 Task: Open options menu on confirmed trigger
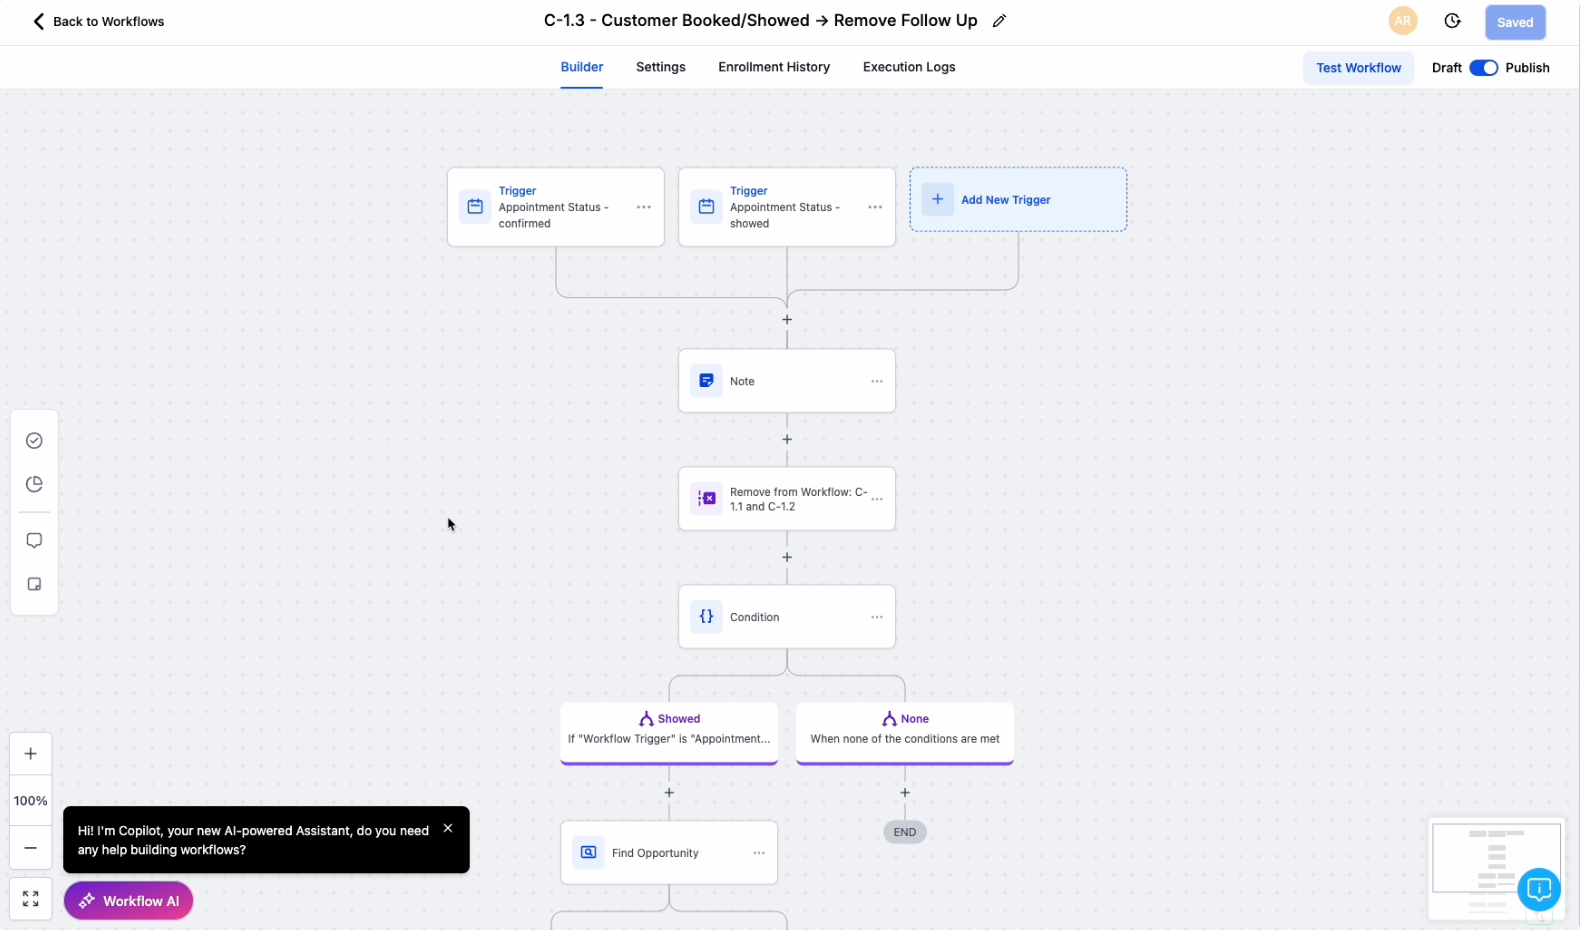tap(644, 207)
